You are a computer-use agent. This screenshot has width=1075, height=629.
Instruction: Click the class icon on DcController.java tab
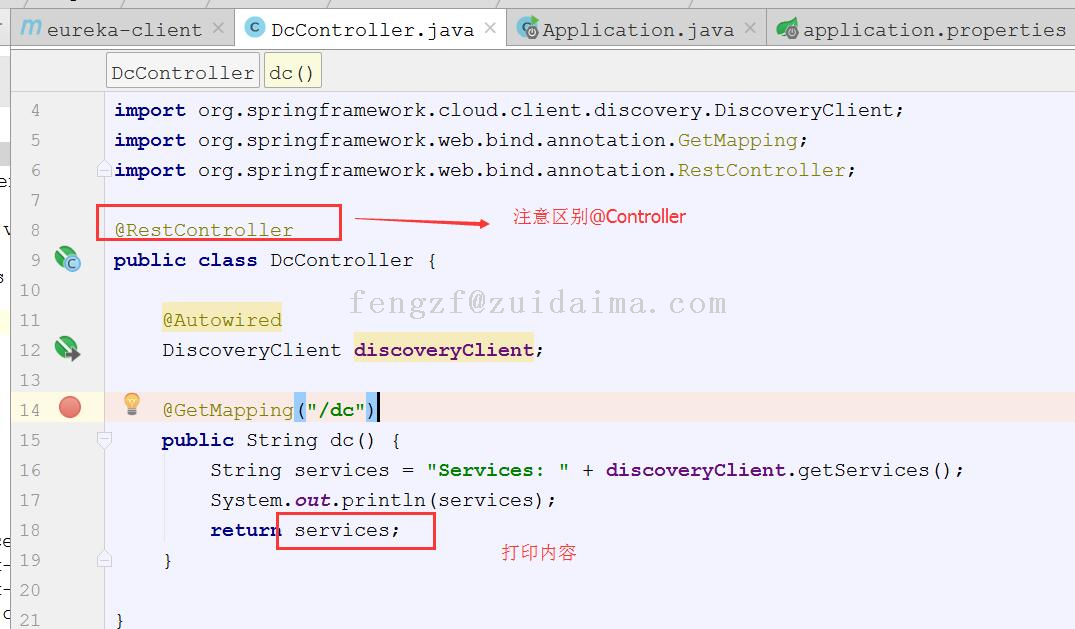pyautogui.click(x=256, y=28)
